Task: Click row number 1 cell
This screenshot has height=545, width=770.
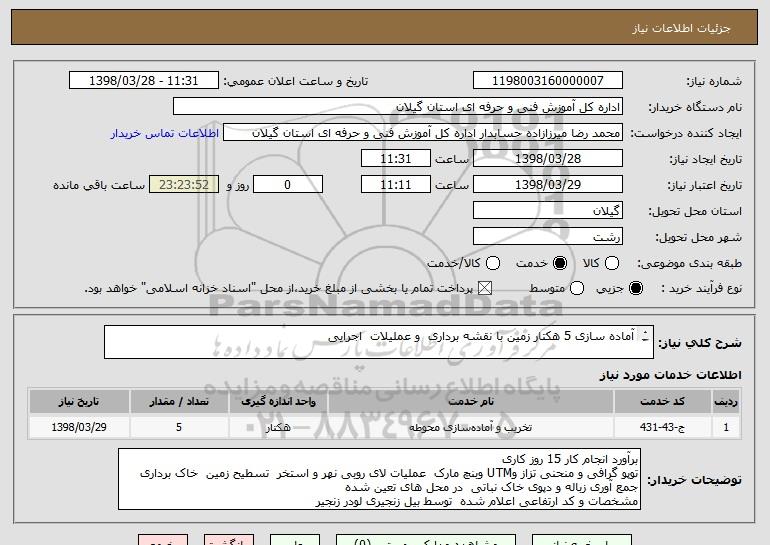Action: [726, 427]
